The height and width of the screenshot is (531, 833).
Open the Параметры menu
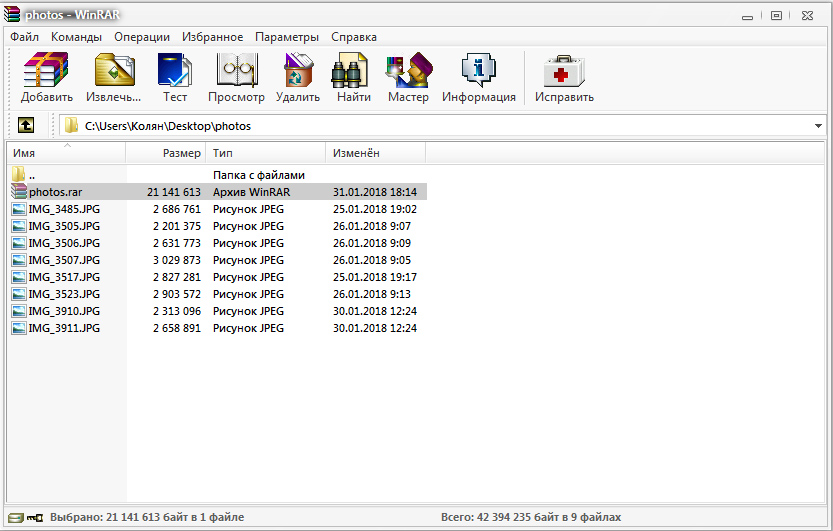(x=287, y=37)
